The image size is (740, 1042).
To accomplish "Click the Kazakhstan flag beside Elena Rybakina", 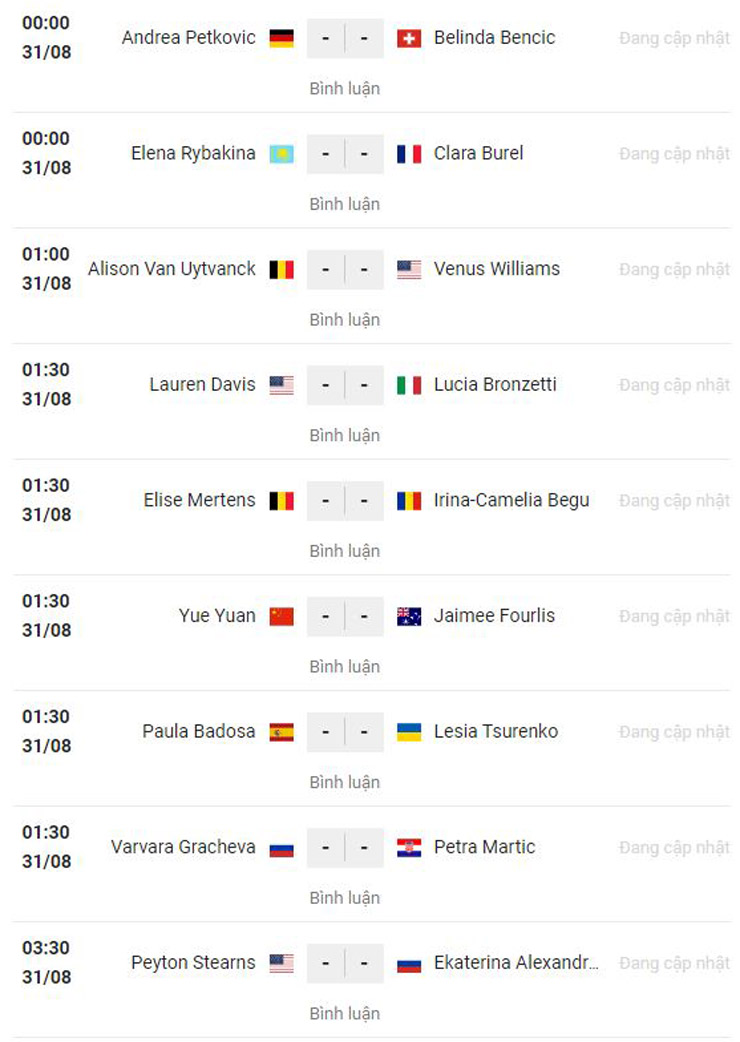I will pyautogui.click(x=282, y=154).
